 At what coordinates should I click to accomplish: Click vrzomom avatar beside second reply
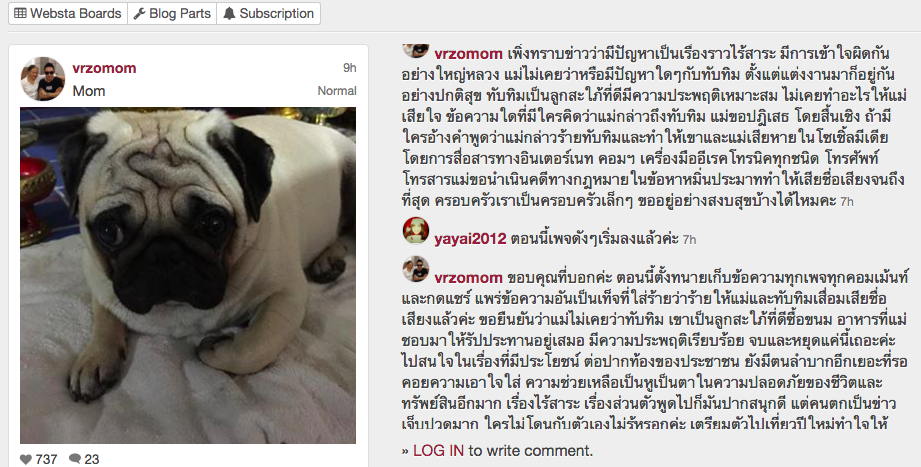click(x=416, y=269)
